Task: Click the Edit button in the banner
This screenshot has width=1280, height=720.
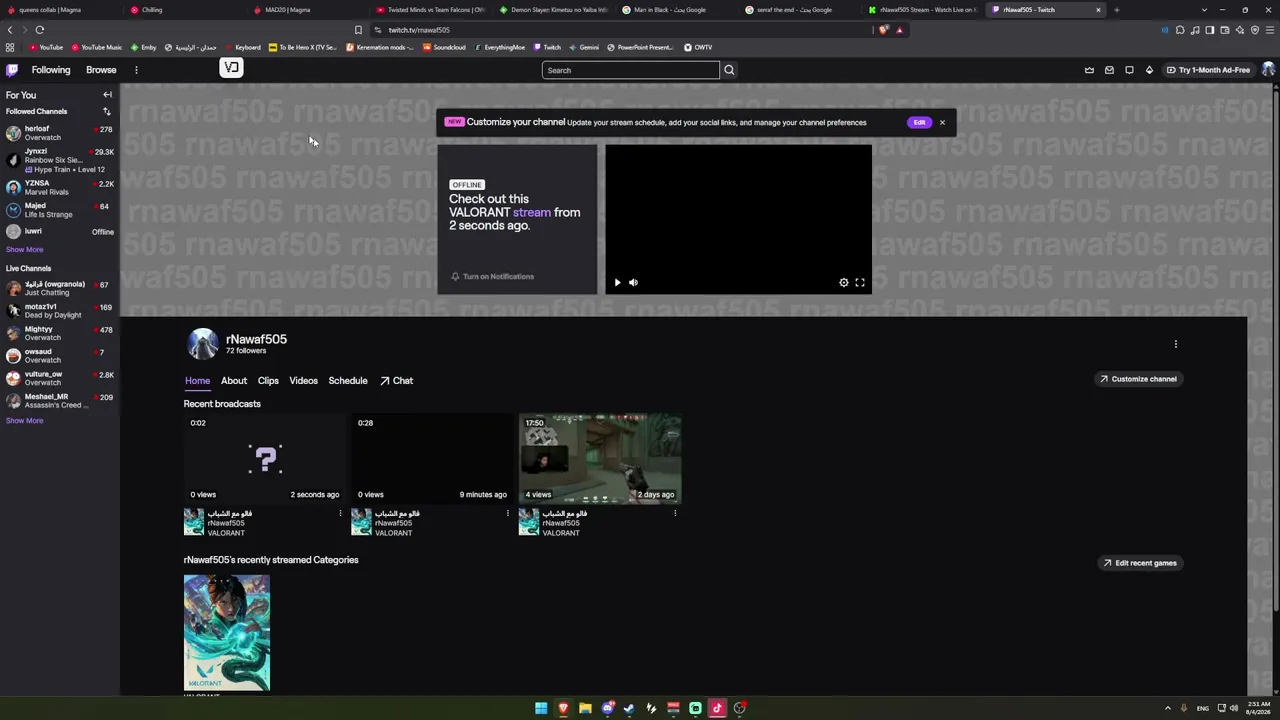Action: [919, 122]
